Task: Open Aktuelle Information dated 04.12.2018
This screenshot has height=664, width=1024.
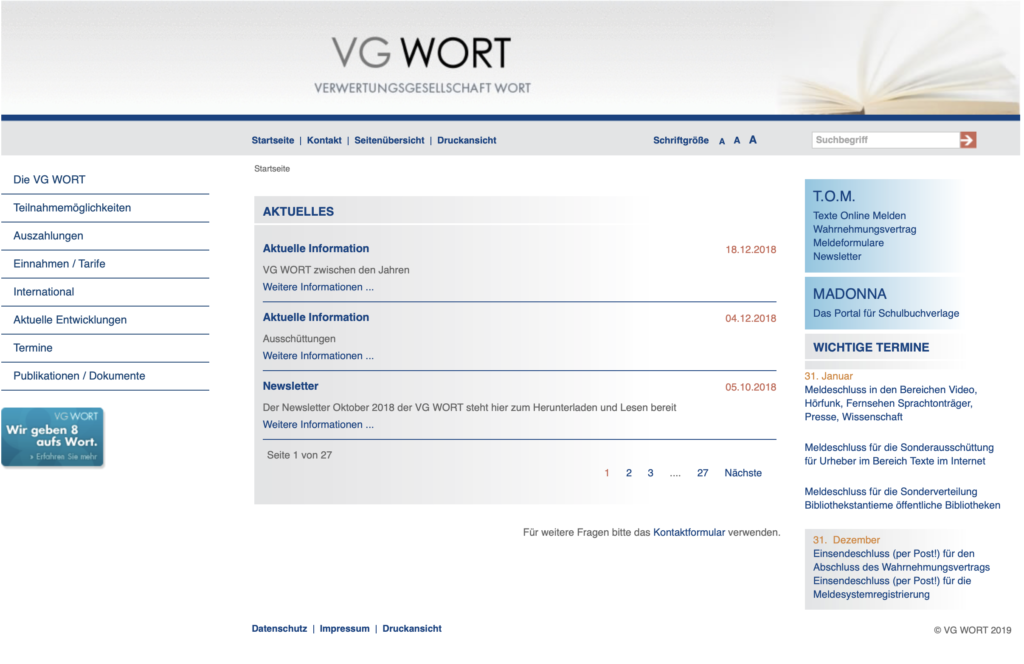Action: coord(316,317)
